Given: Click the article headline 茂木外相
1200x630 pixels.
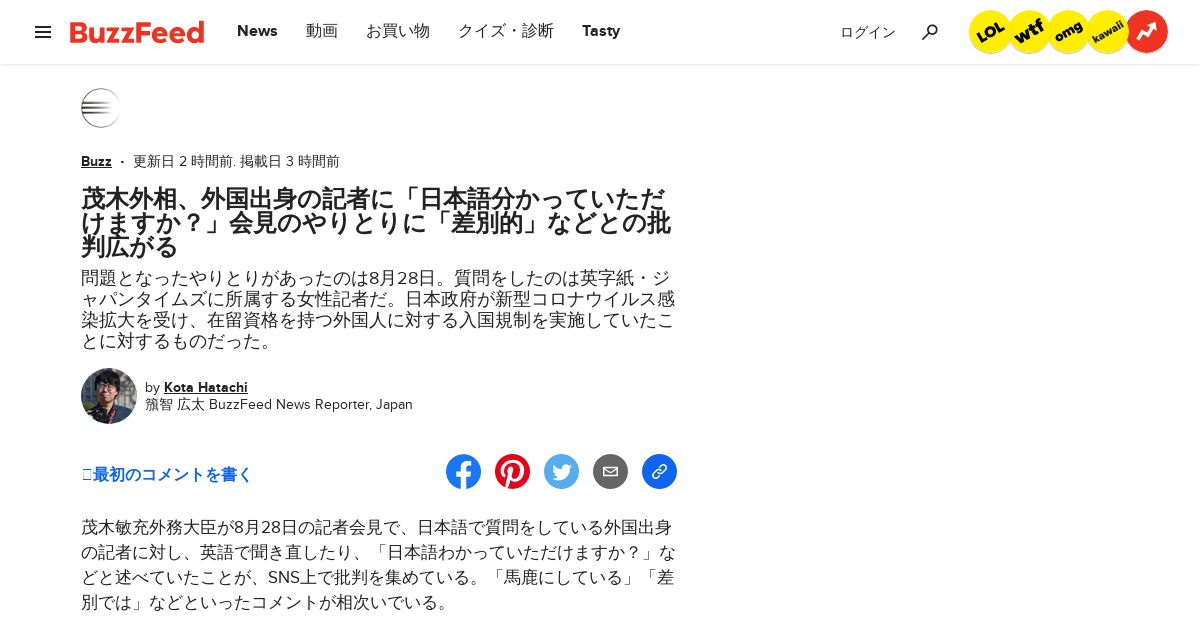Looking at the screenshot, I should pos(376,222).
